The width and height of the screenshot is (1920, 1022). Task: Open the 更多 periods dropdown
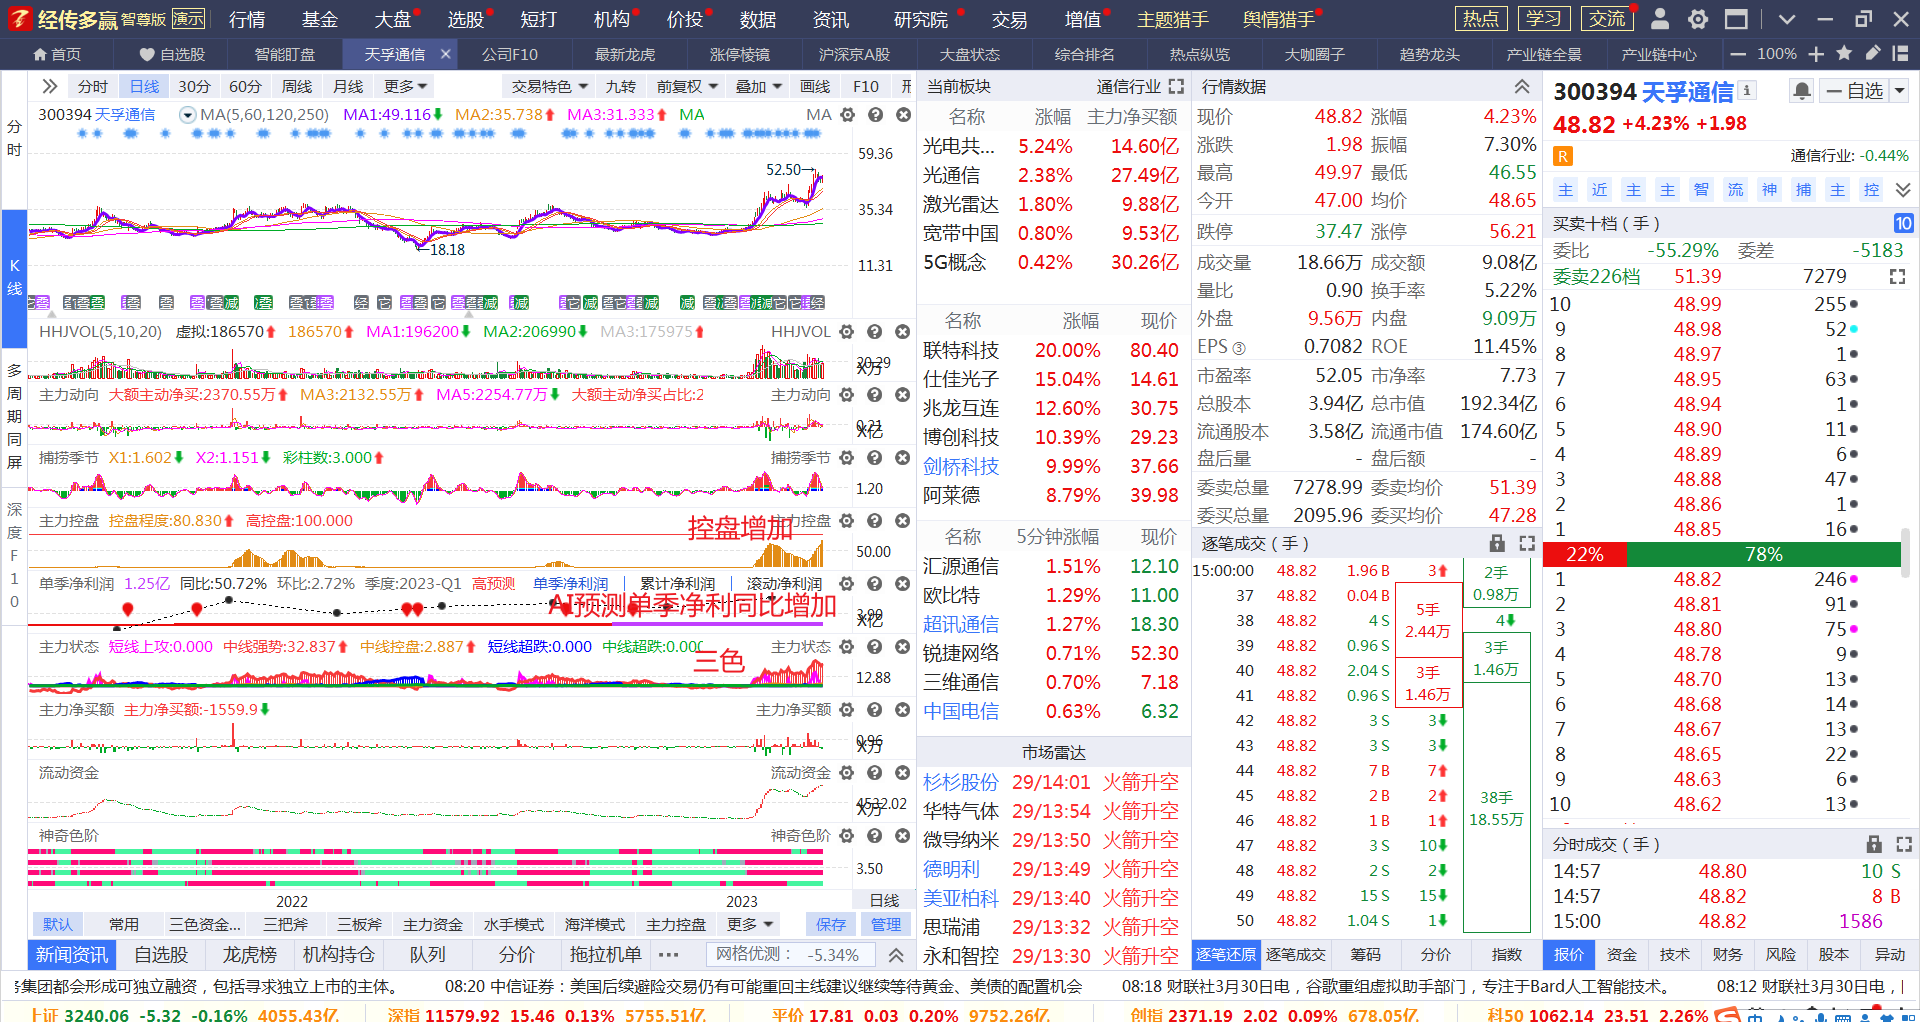(x=405, y=87)
